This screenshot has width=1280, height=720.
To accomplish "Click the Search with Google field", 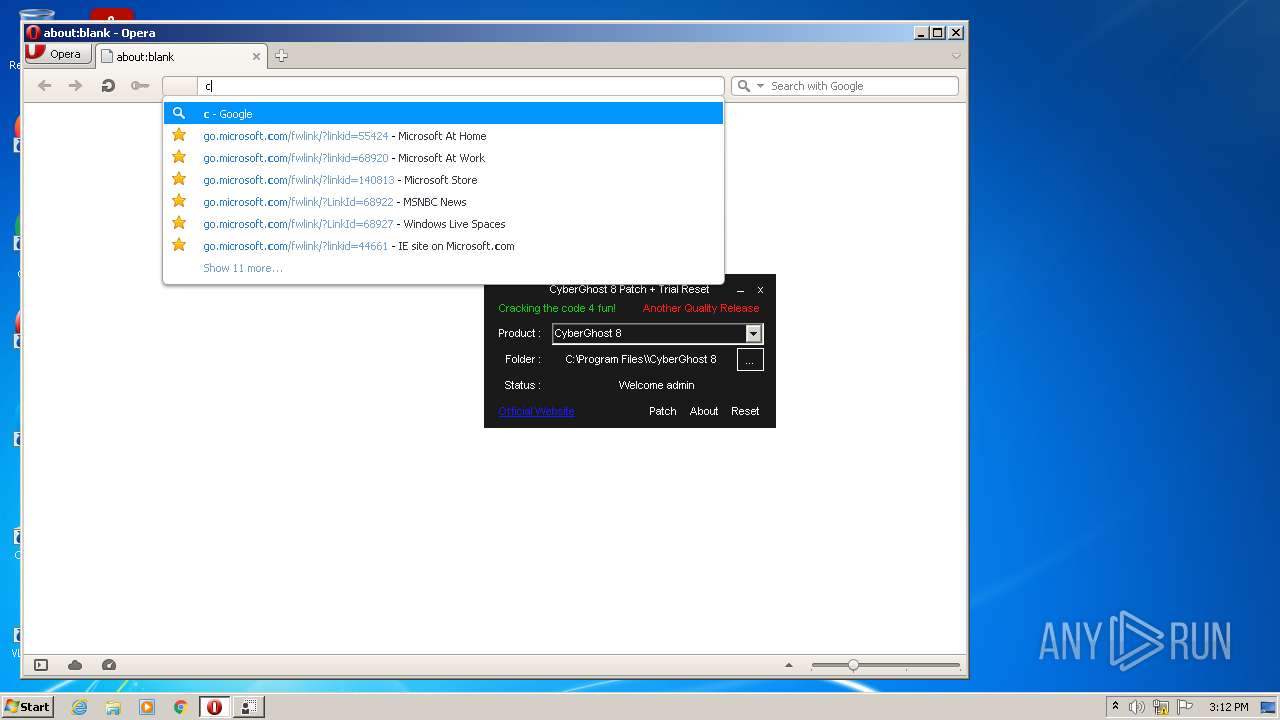I will coord(860,86).
